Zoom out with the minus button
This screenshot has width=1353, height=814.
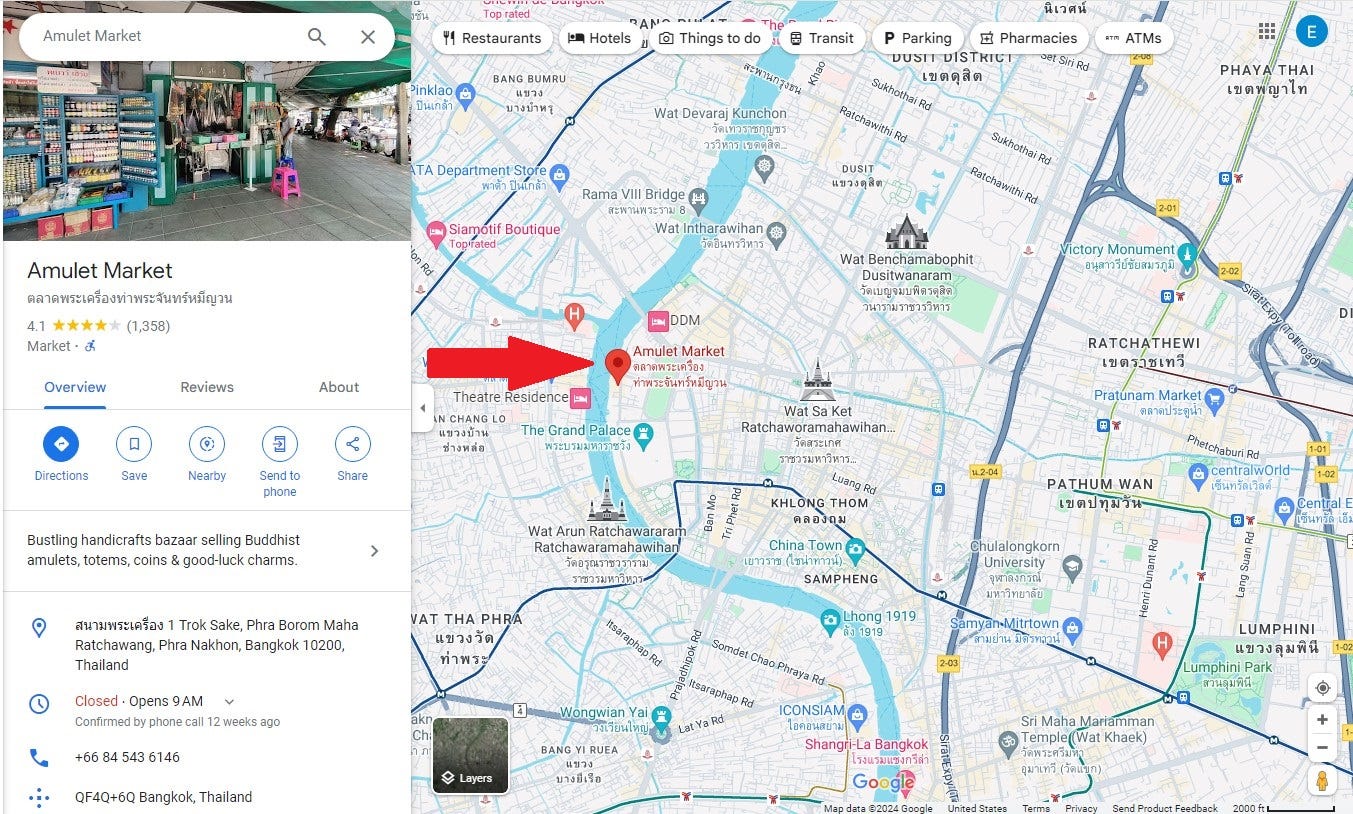point(1322,748)
